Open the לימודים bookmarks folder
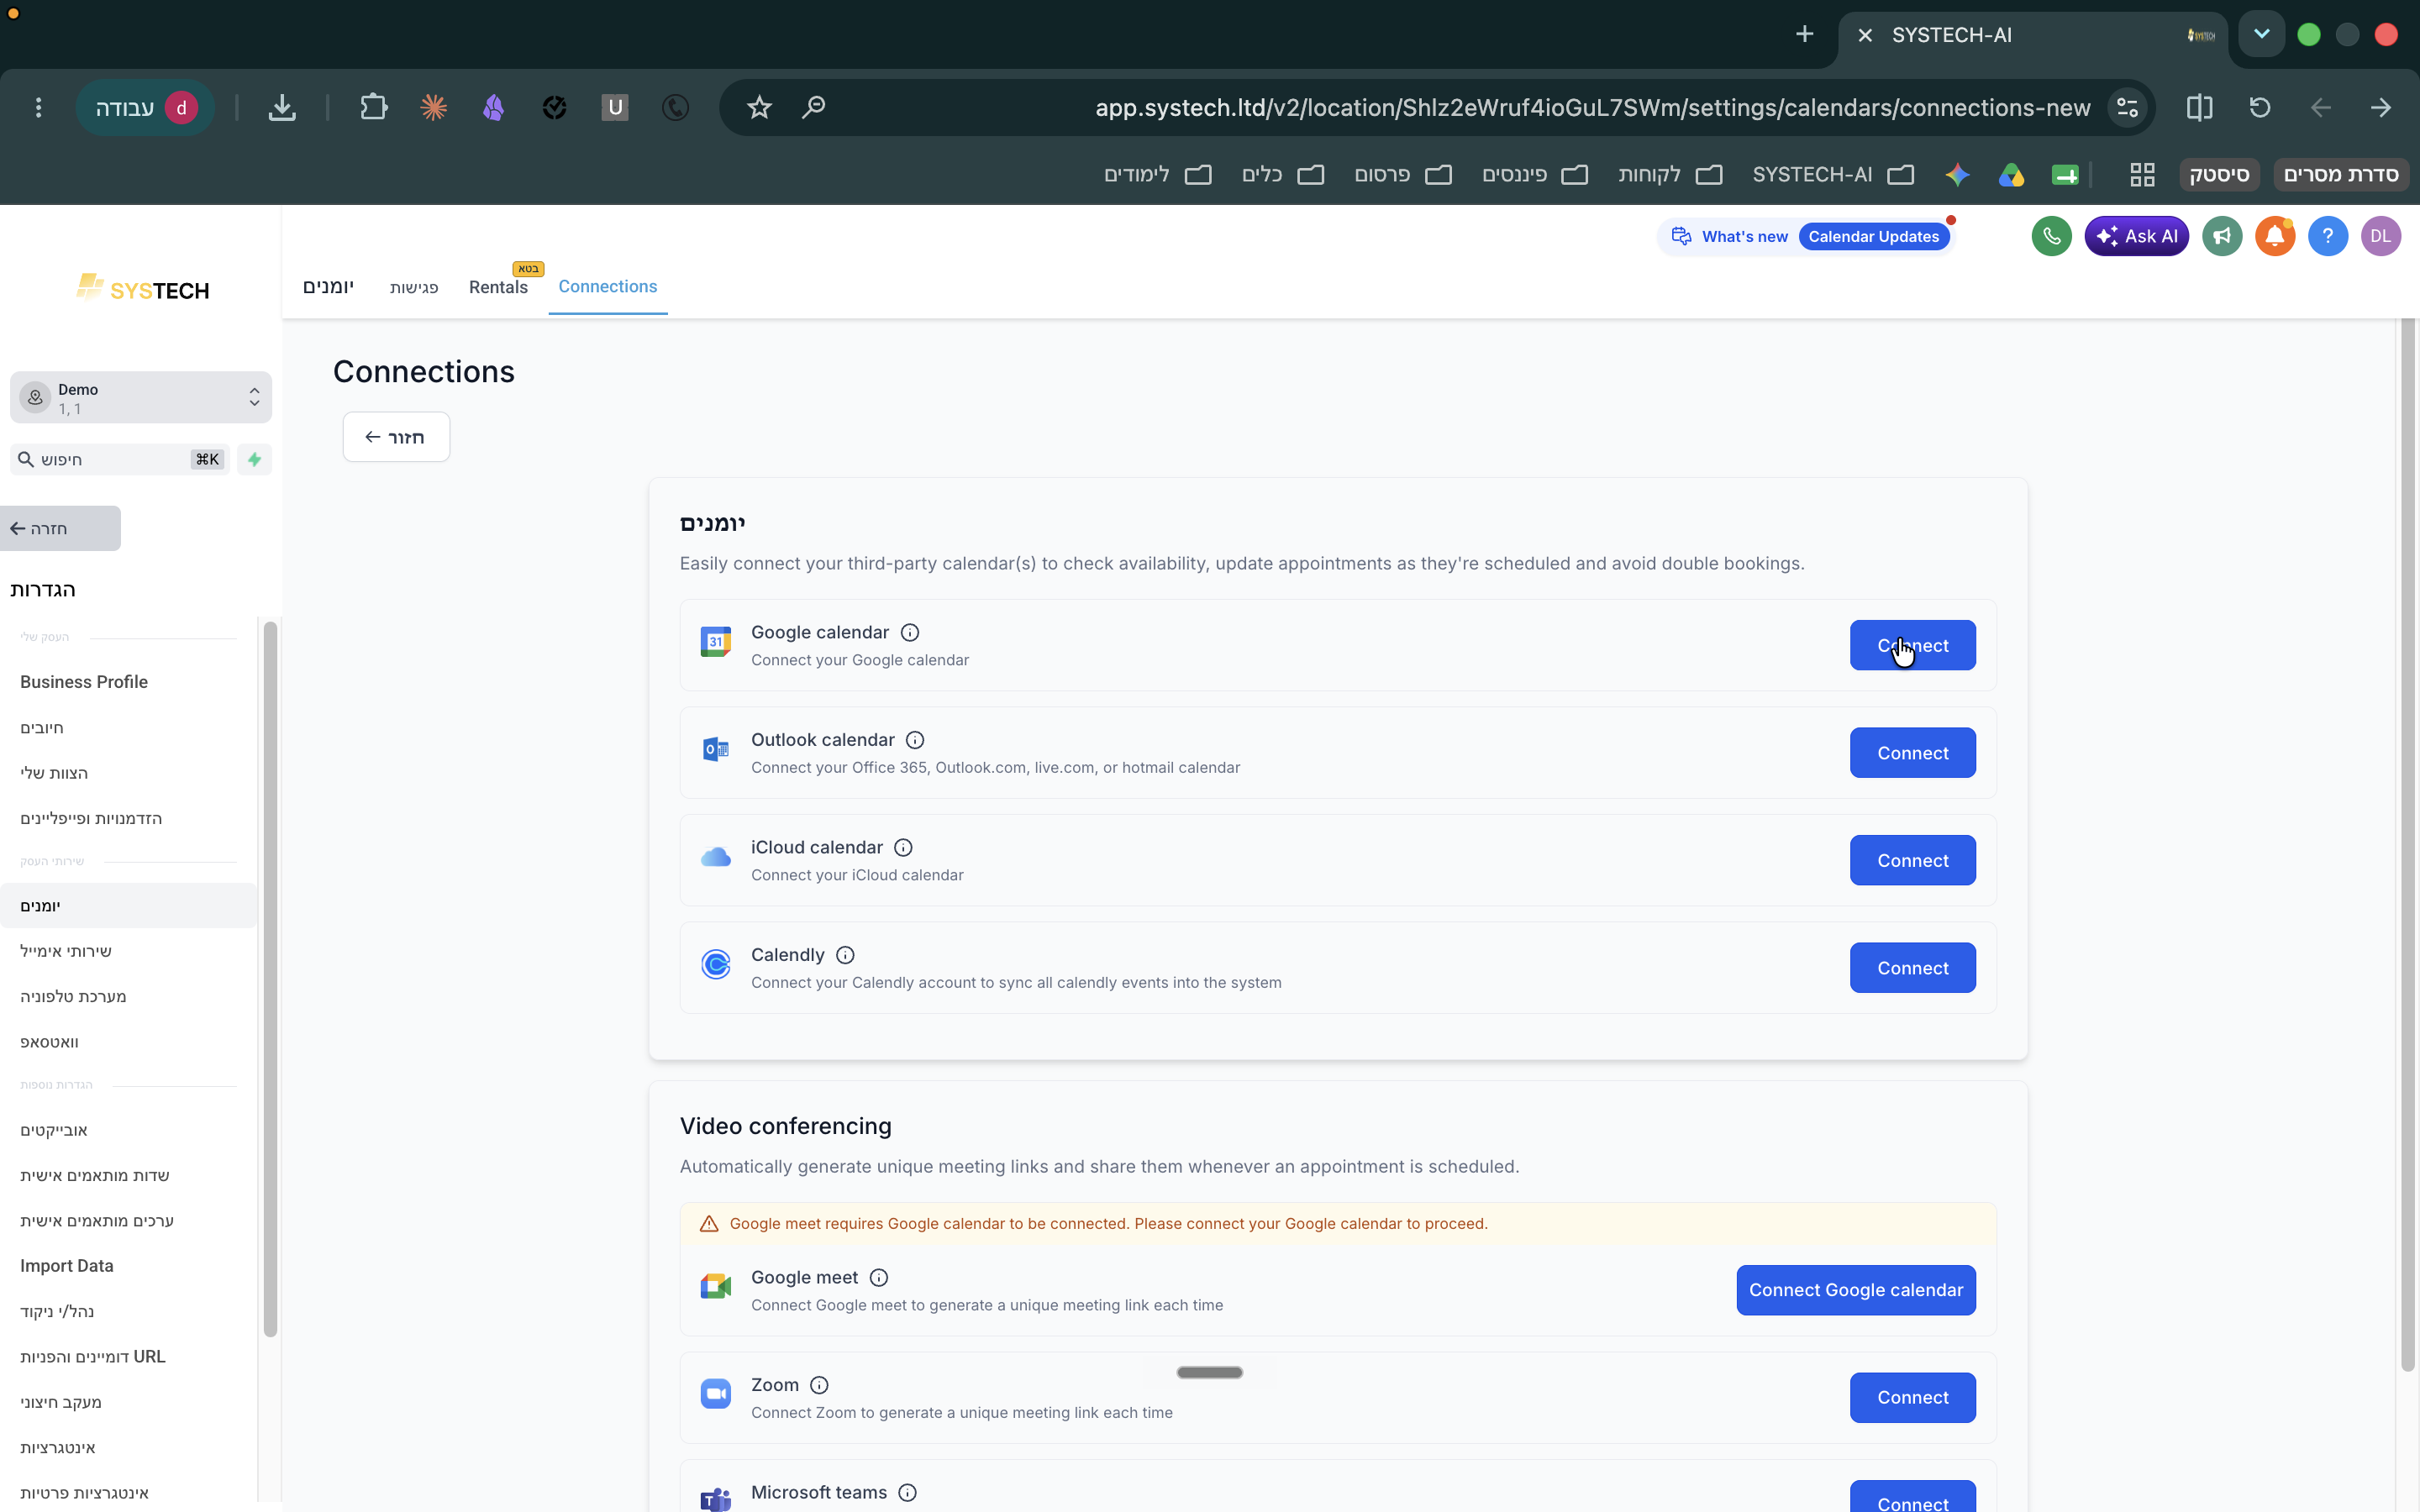 coord(1157,175)
